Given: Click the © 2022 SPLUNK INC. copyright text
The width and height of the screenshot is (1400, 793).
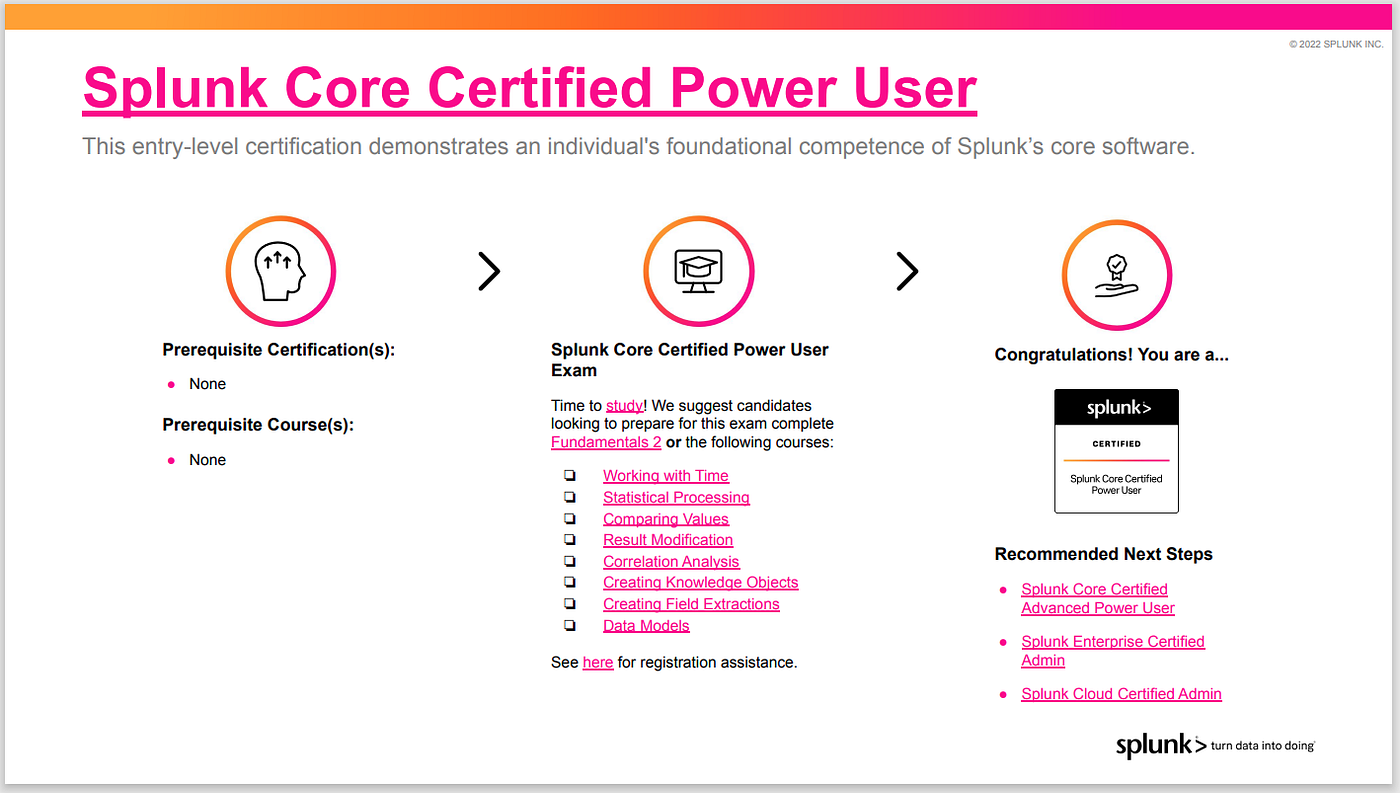Looking at the screenshot, I should pyautogui.click(x=1336, y=44).
